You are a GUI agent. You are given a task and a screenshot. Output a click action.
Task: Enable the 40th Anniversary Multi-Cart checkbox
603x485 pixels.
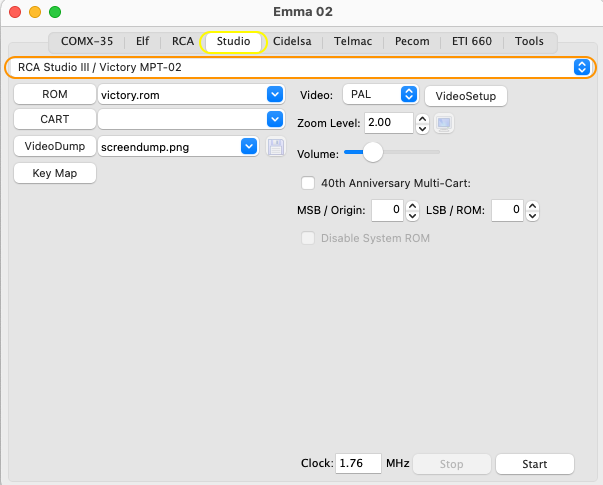pos(308,183)
